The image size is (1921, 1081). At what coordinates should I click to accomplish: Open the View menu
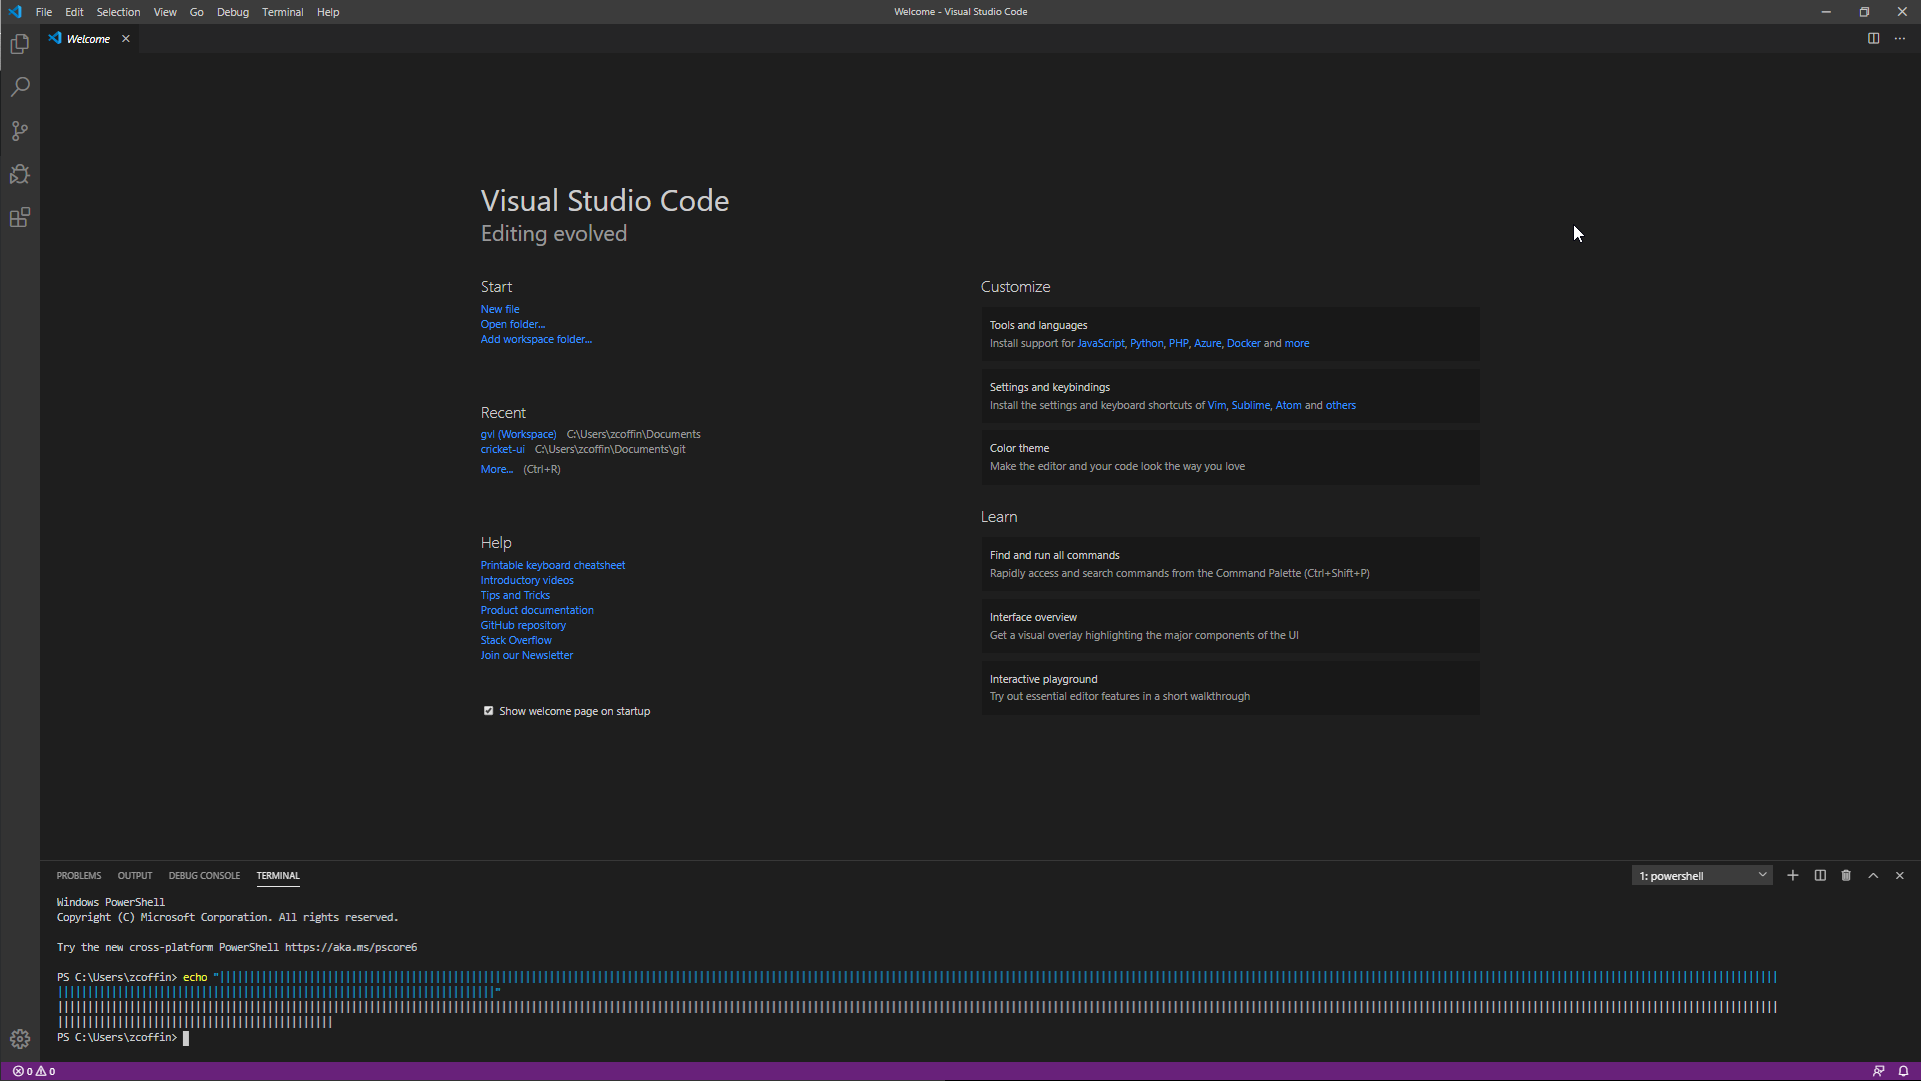165,12
